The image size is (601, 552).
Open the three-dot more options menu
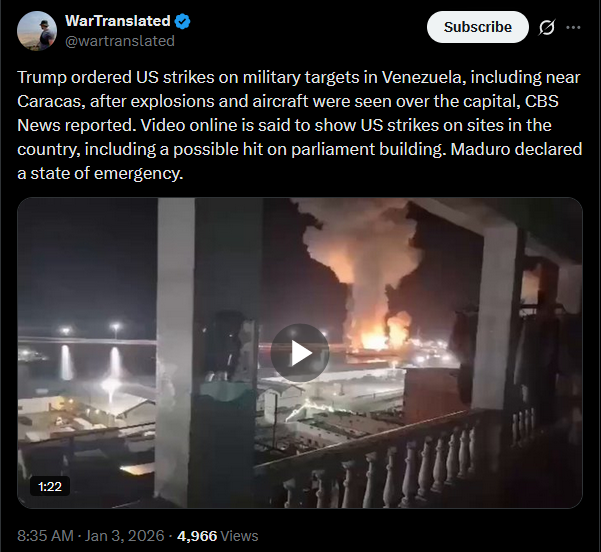573,27
